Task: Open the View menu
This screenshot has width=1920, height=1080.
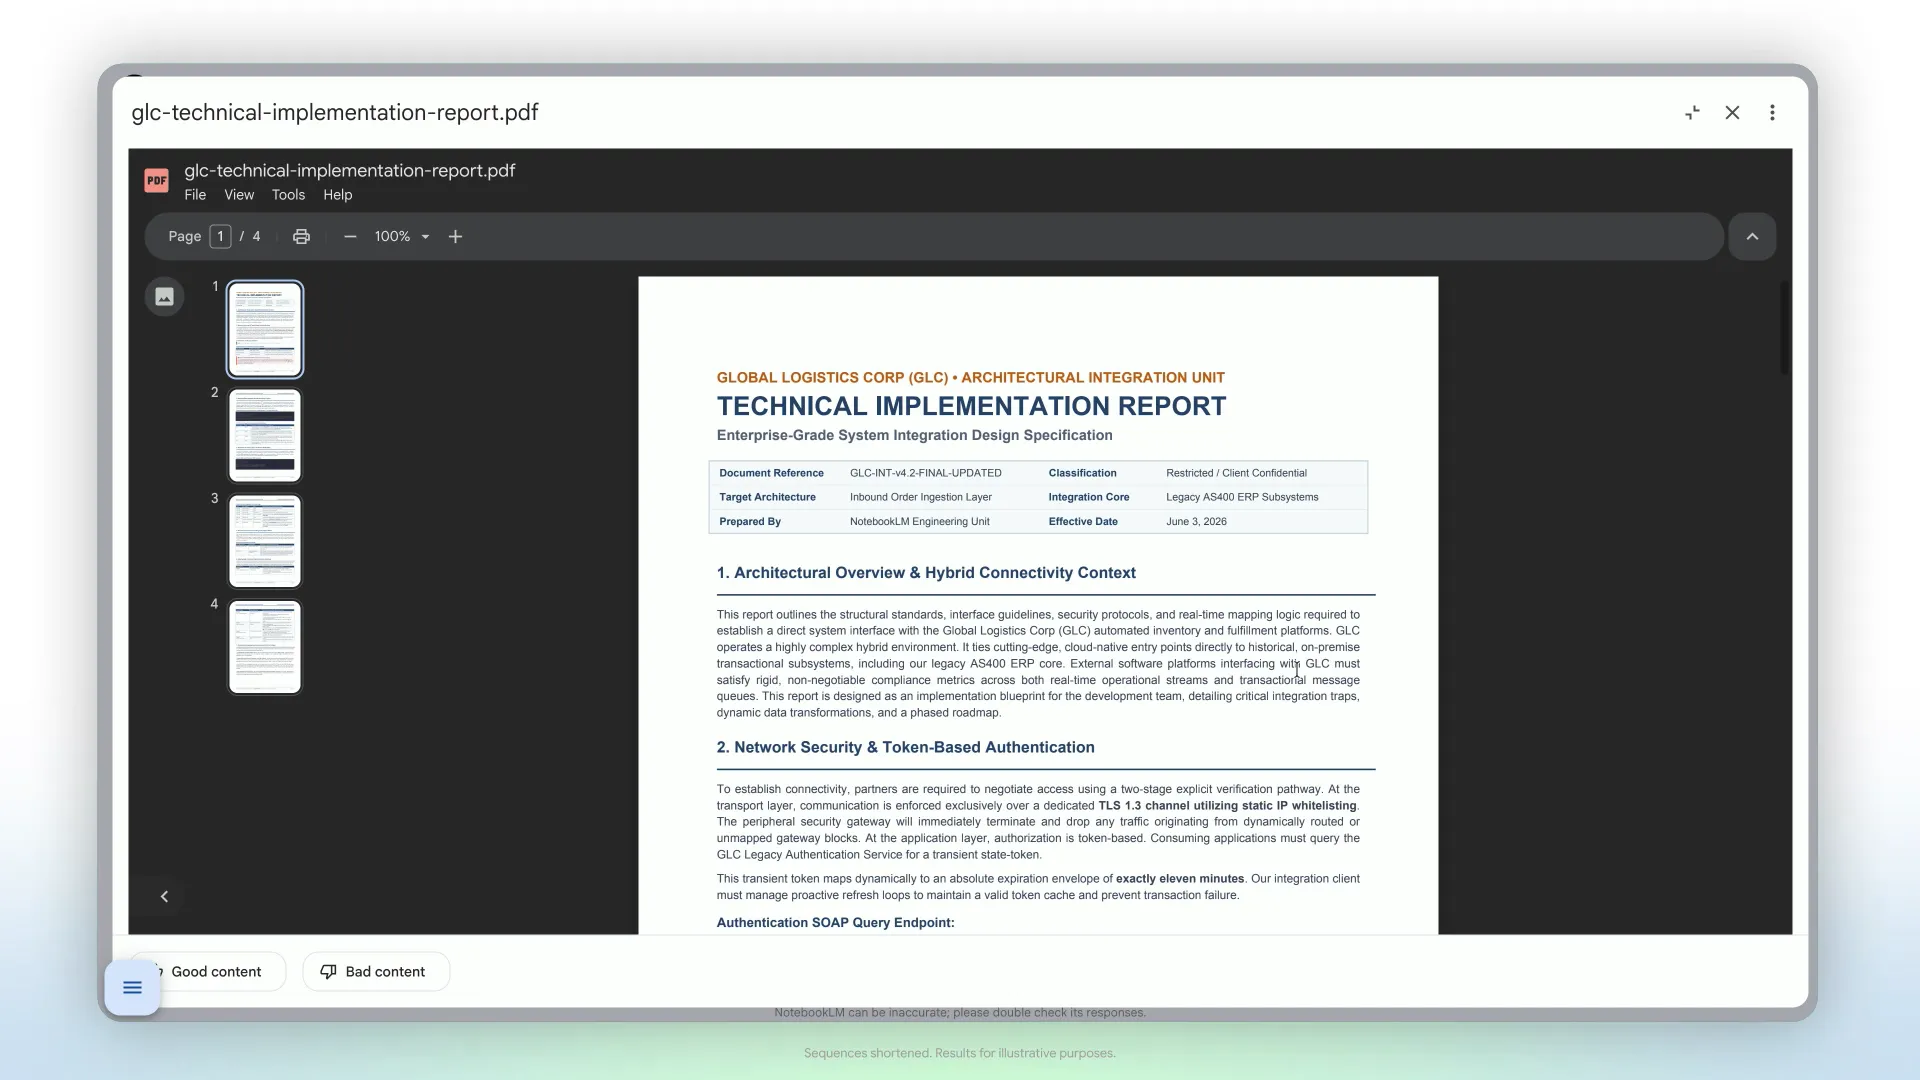Action: pos(239,195)
